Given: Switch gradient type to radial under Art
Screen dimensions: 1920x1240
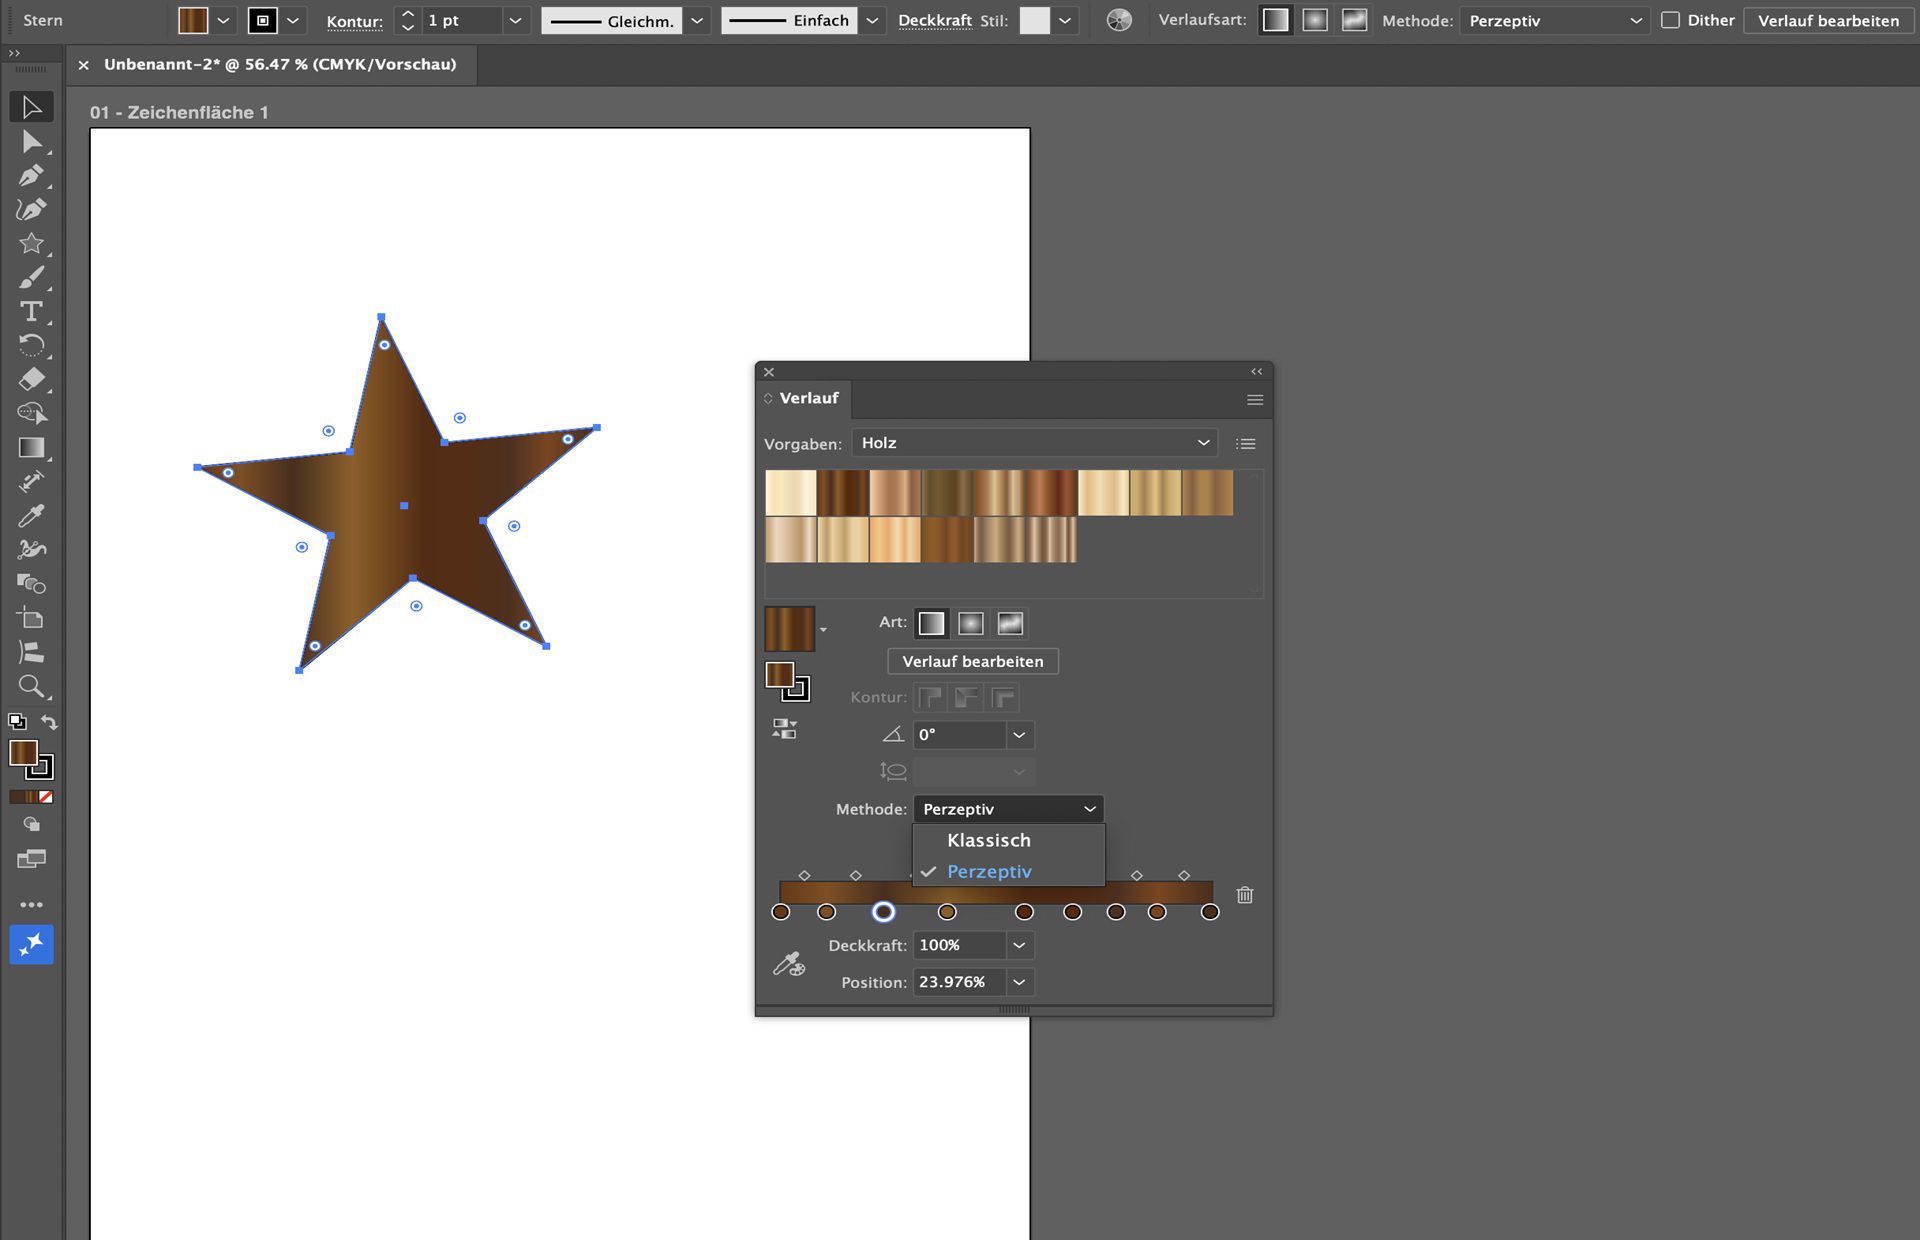Looking at the screenshot, I should [970, 623].
